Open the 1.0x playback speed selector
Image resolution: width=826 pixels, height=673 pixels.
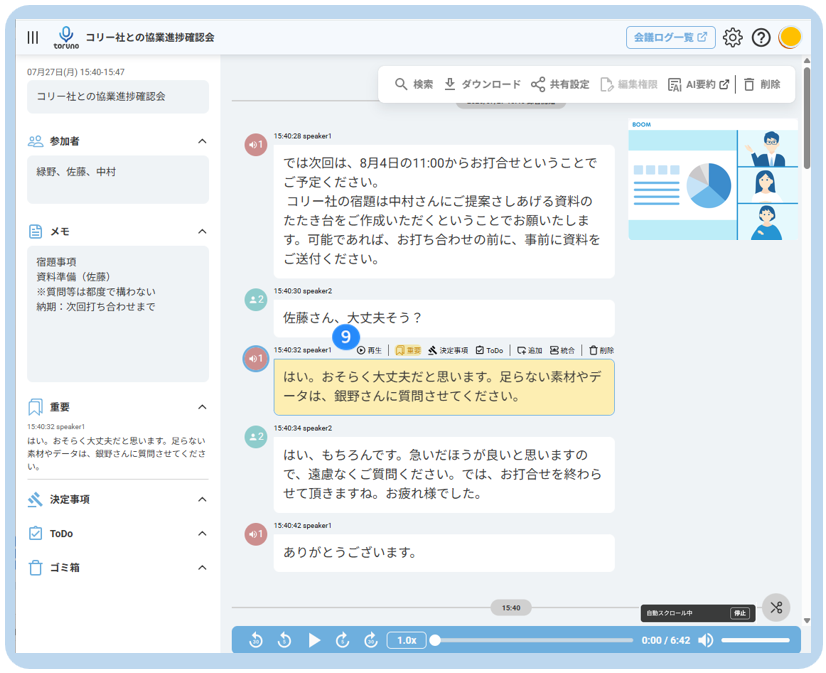tap(406, 640)
